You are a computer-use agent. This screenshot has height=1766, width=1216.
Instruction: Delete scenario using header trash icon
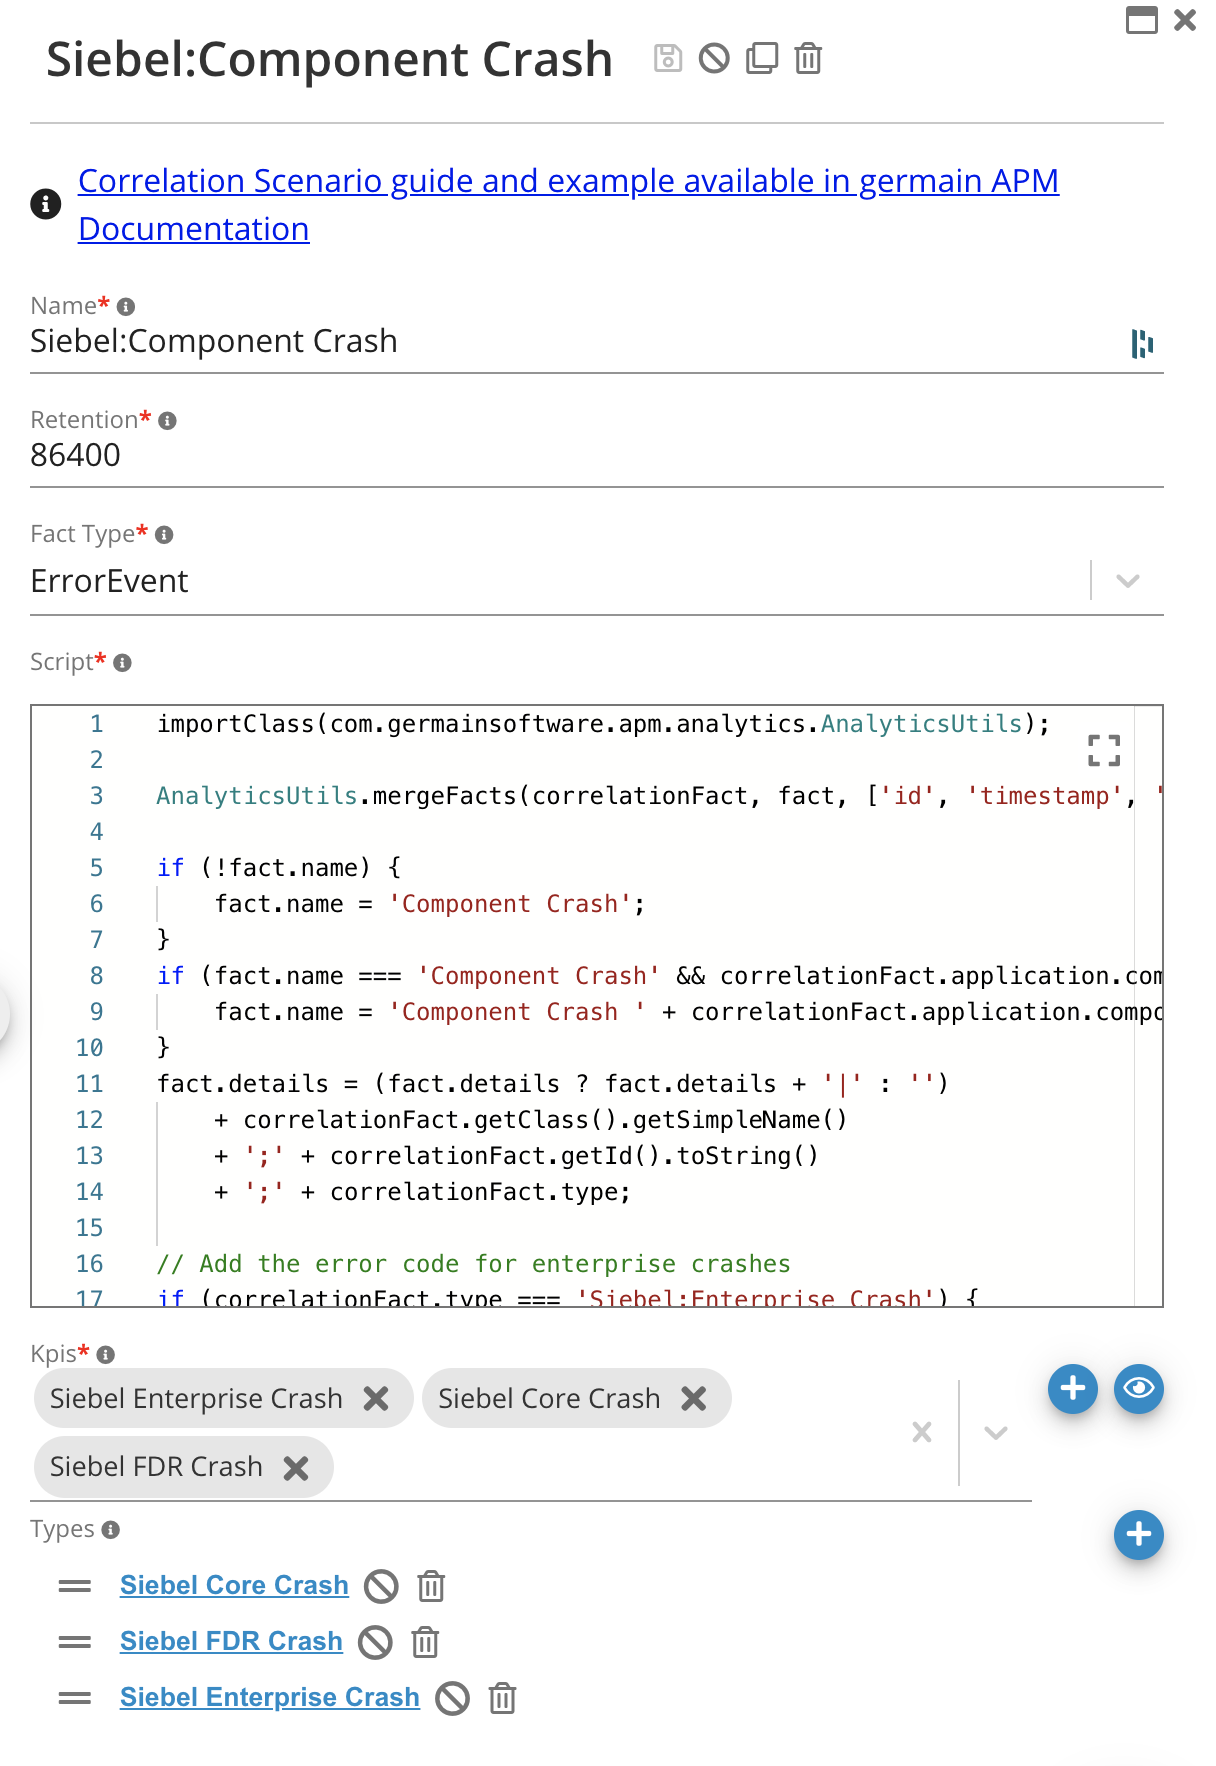pyautogui.click(x=808, y=59)
